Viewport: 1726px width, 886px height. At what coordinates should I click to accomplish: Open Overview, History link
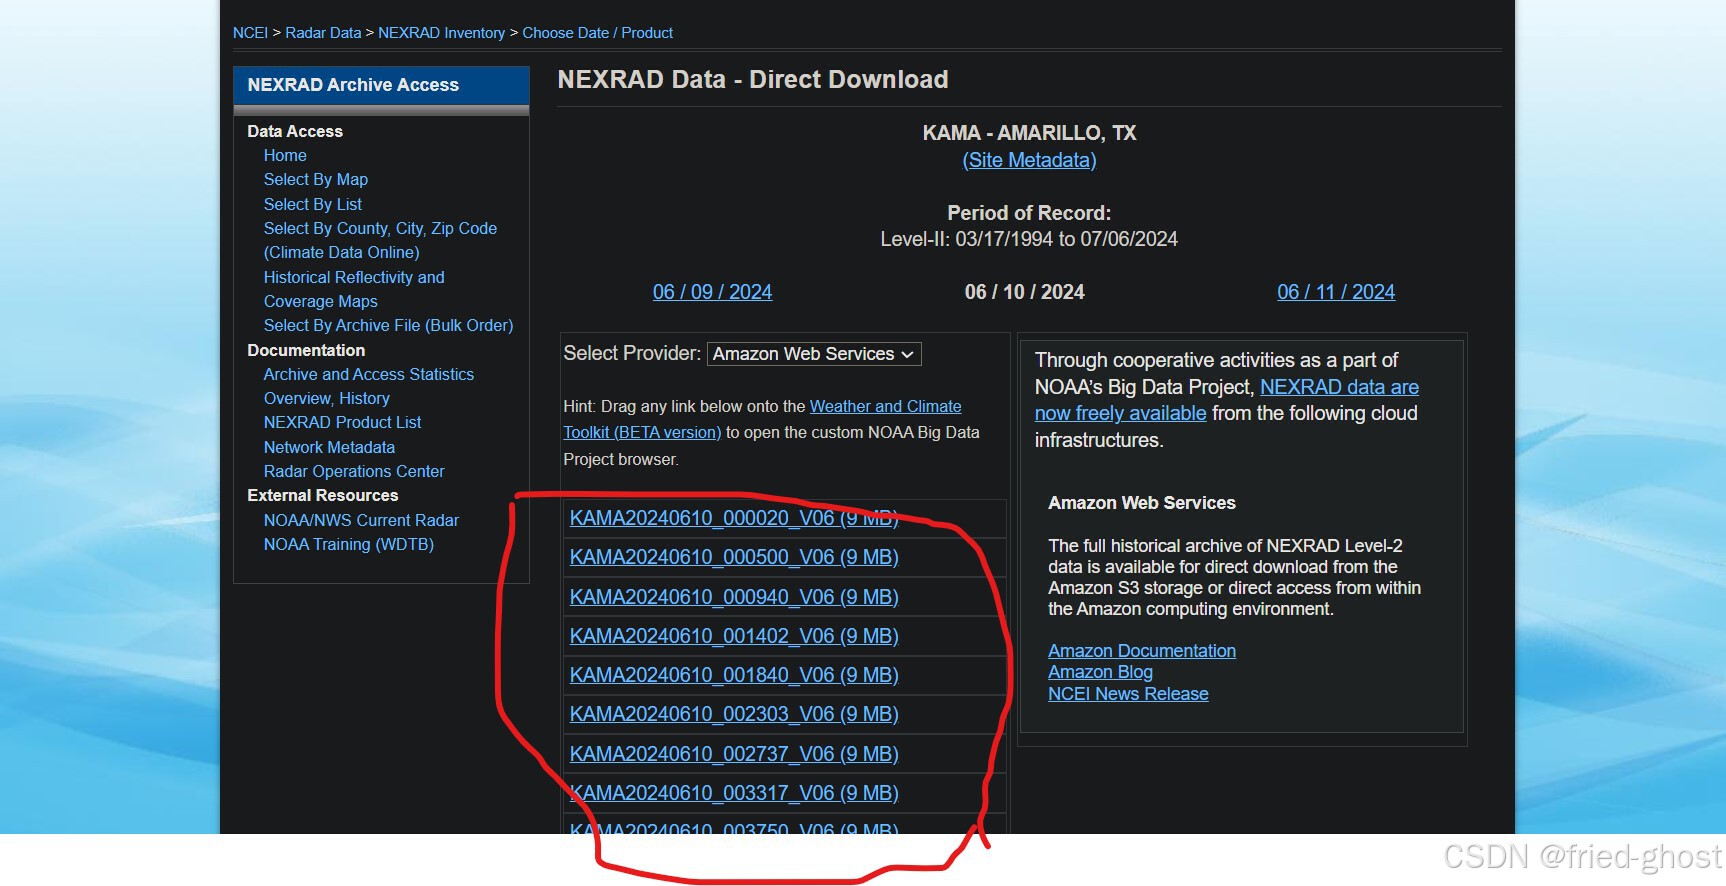coord(327,398)
